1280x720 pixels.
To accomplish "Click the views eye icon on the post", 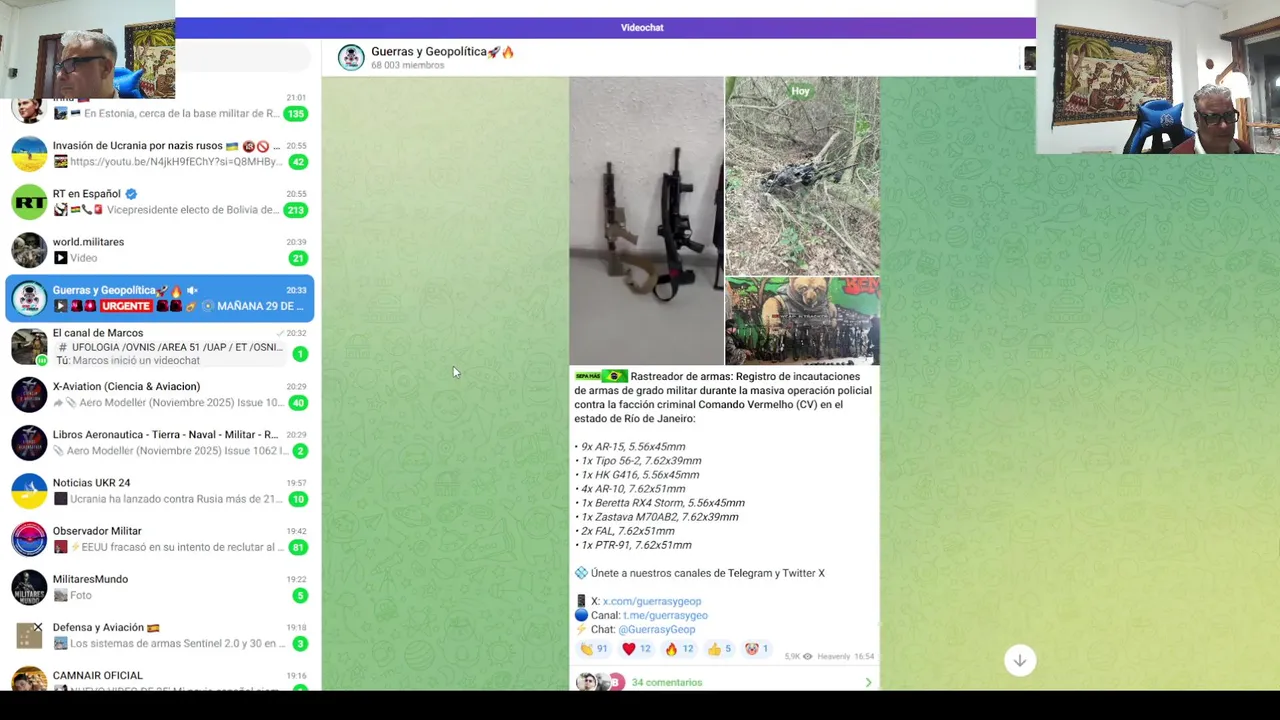I will (x=807, y=657).
